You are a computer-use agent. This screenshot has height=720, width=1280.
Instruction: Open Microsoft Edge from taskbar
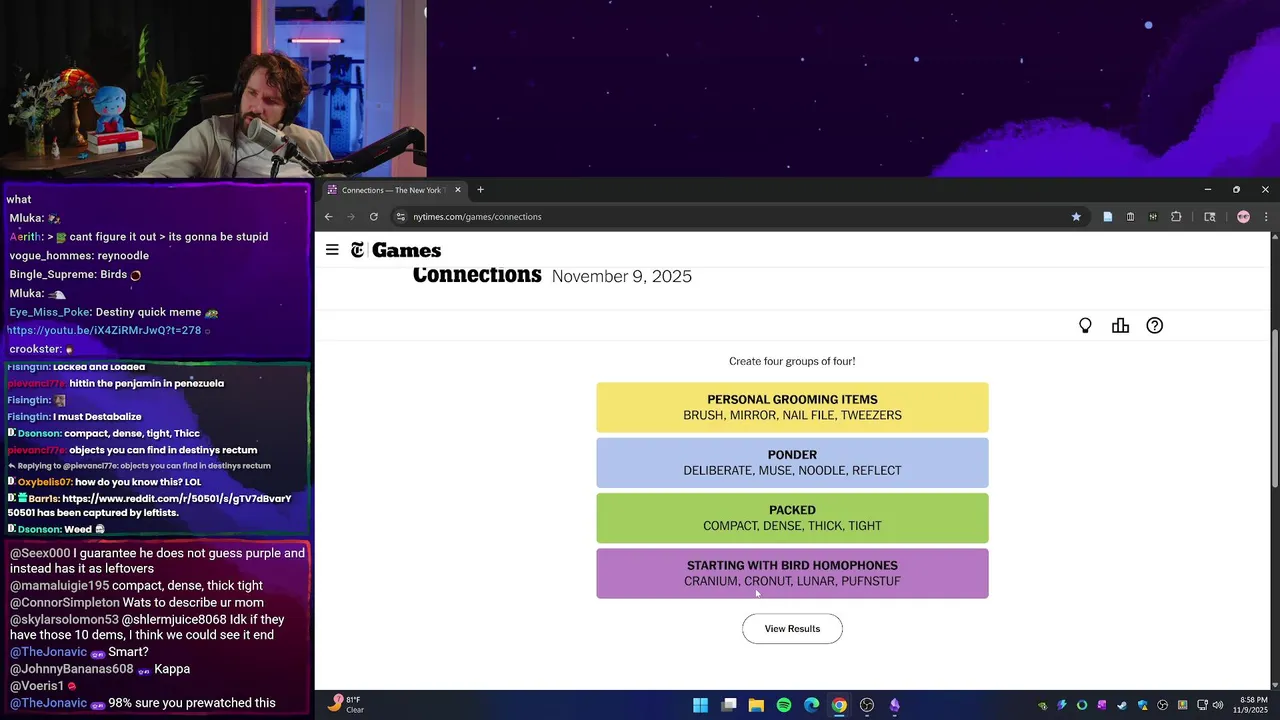point(812,705)
